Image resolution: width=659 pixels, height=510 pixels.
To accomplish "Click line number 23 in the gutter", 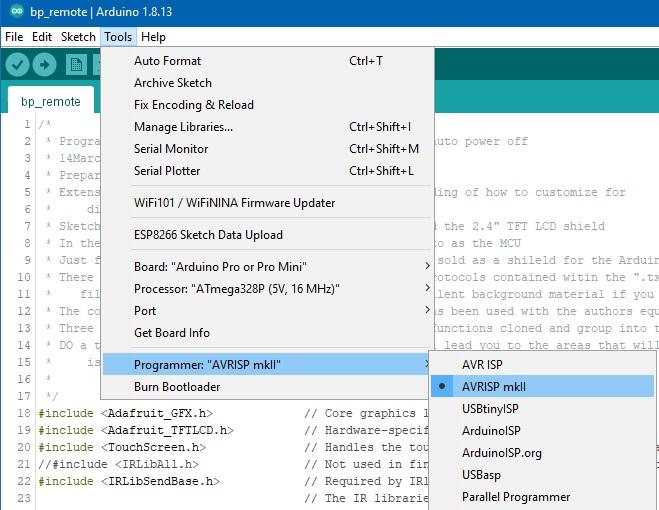I will pyautogui.click(x=24, y=498).
